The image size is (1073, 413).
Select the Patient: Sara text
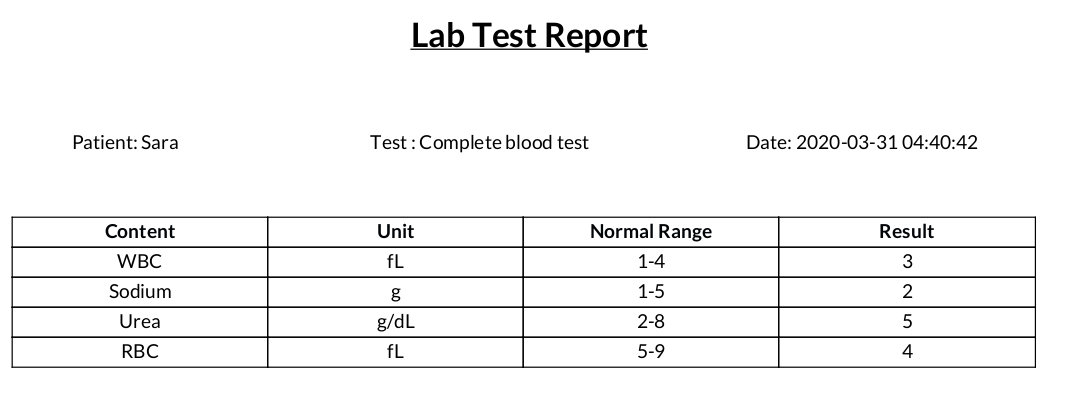[125, 142]
